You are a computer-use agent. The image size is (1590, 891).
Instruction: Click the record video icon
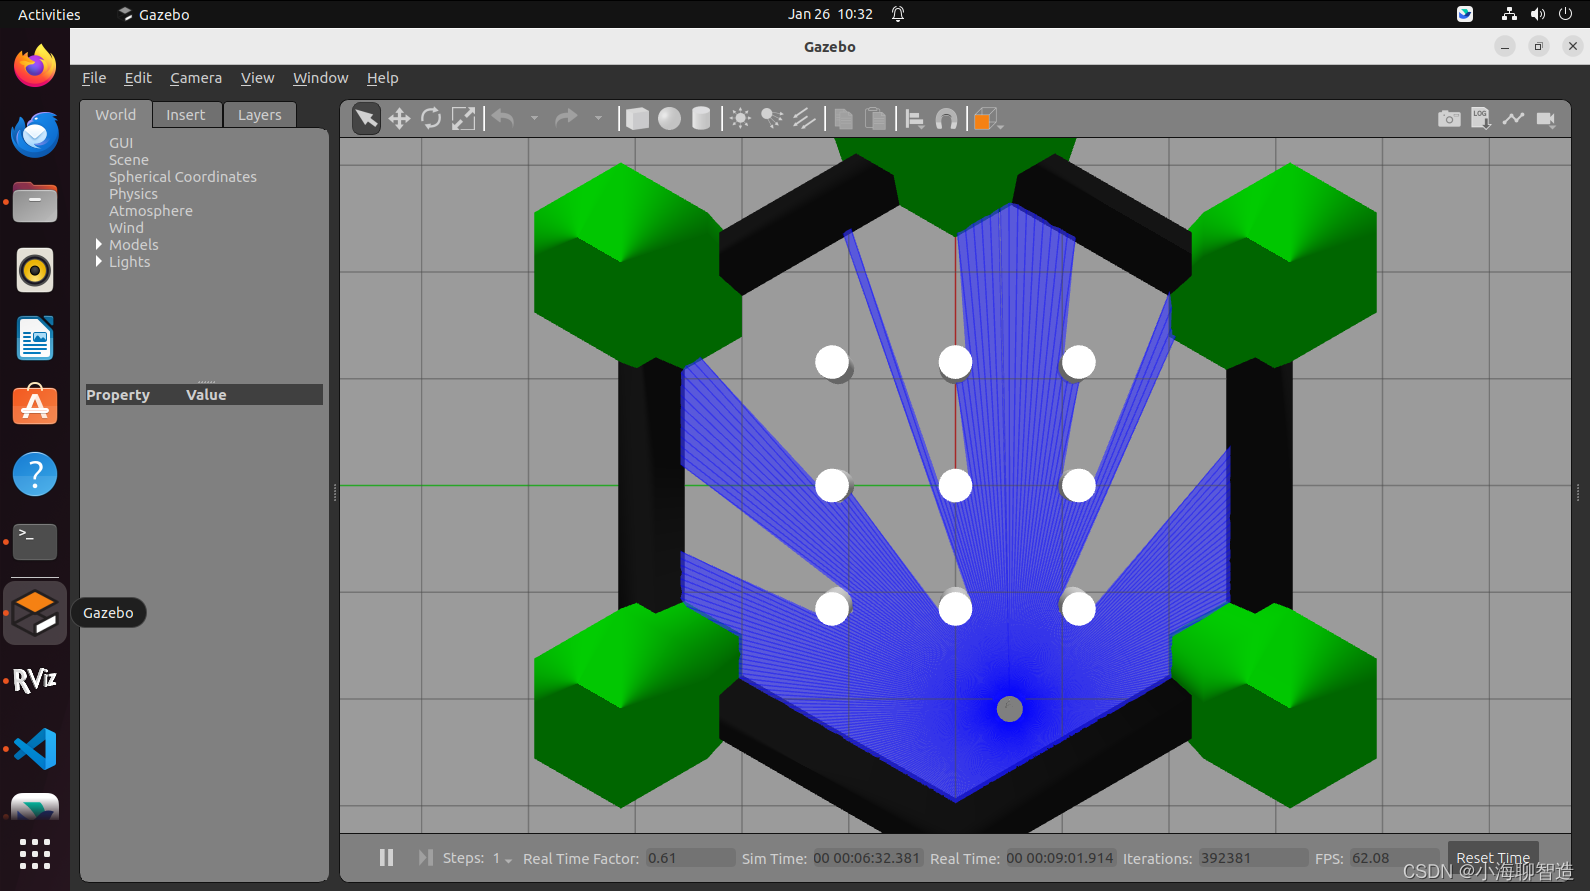1546,119
